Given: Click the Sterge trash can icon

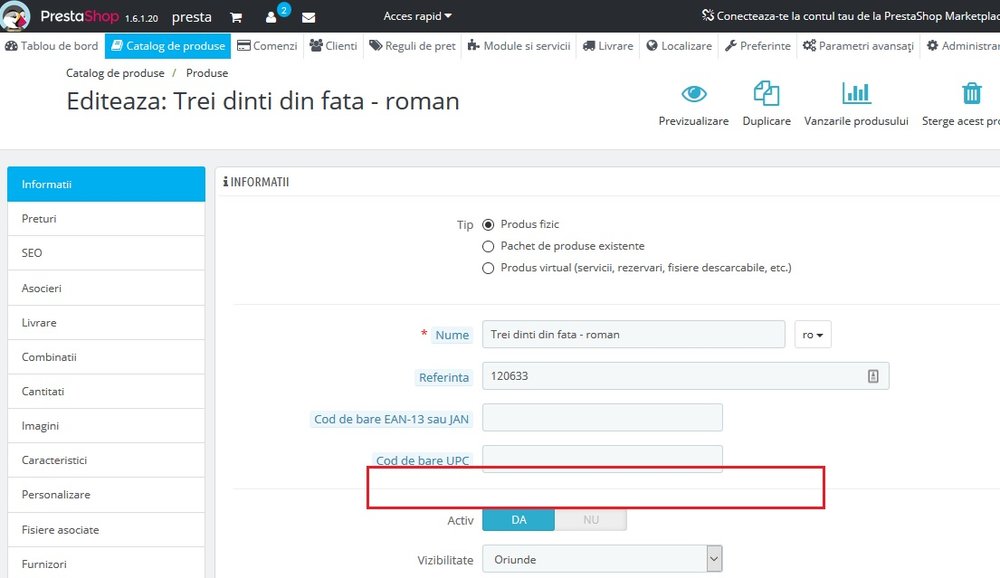Looking at the screenshot, I should point(971,93).
